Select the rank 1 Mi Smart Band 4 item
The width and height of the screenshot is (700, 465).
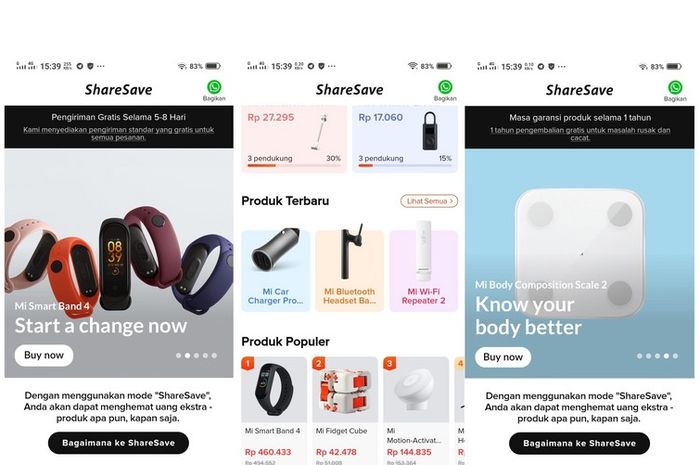[x=274, y=411]
